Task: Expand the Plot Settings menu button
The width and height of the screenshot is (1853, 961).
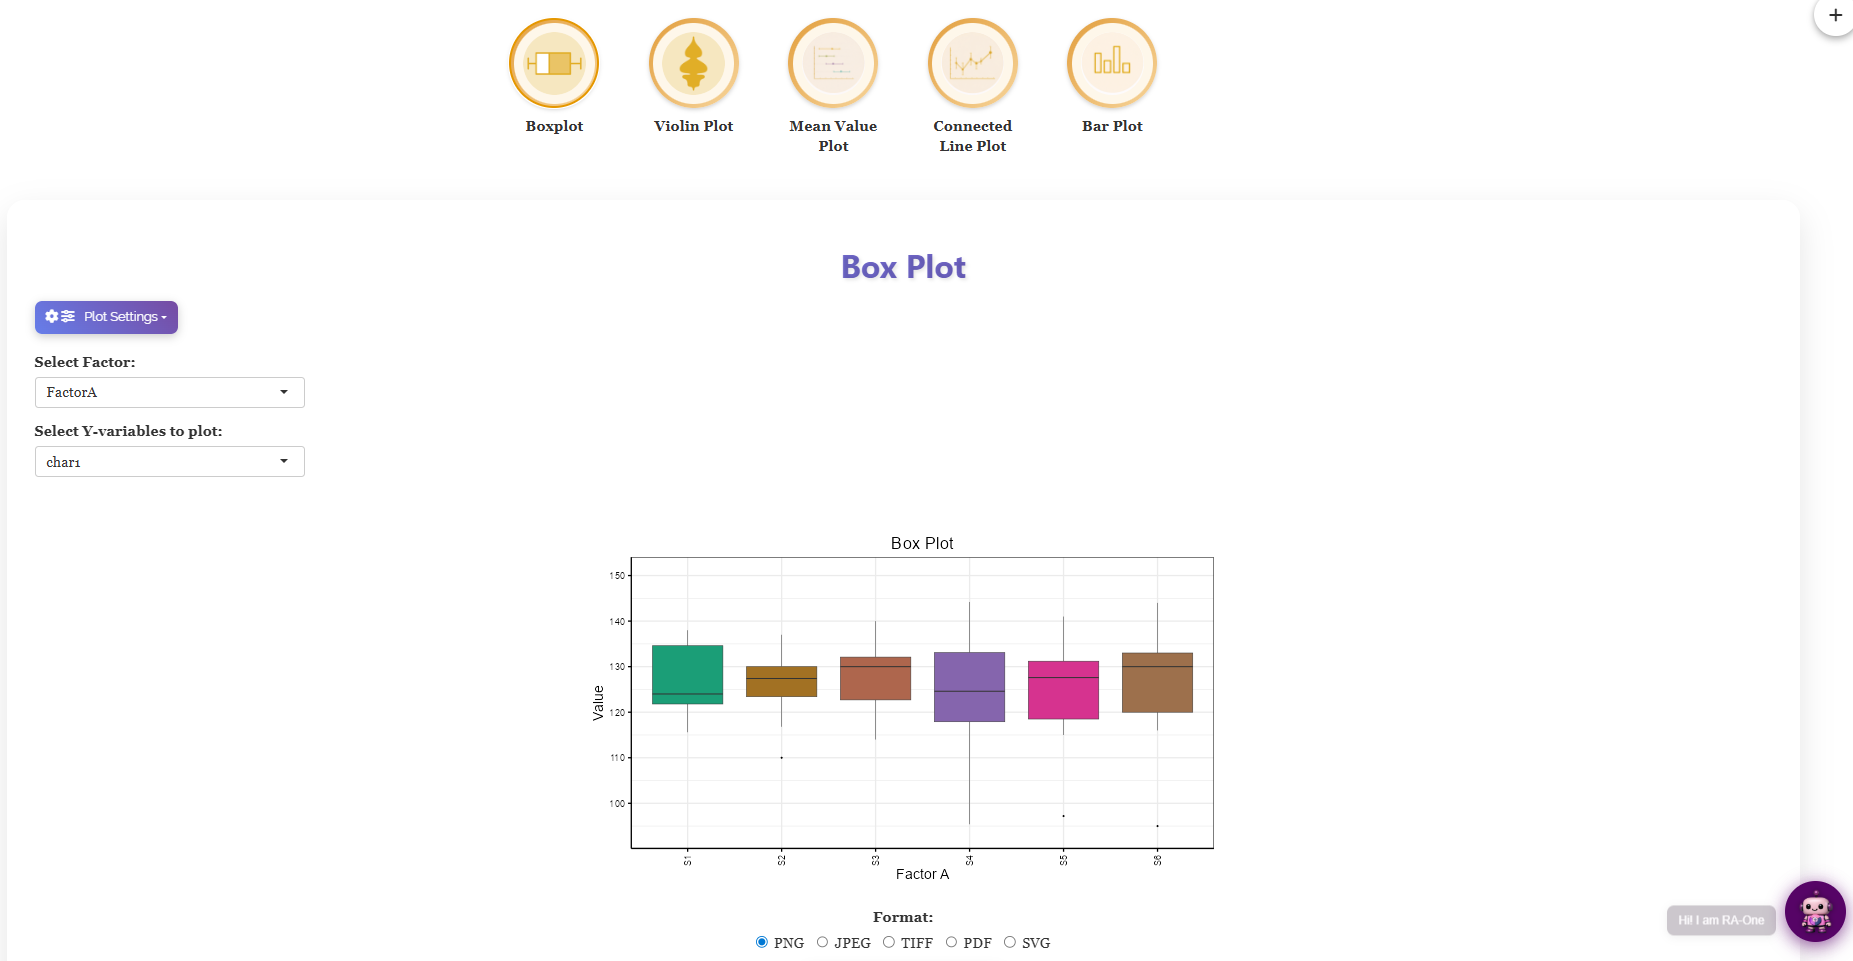Action: pos(106,317)
